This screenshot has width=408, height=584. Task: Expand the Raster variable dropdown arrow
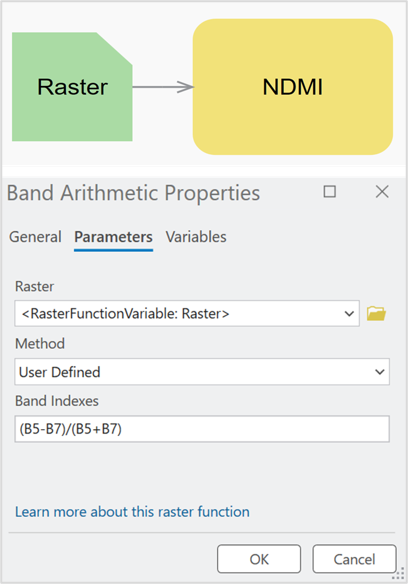pos(349,314)
